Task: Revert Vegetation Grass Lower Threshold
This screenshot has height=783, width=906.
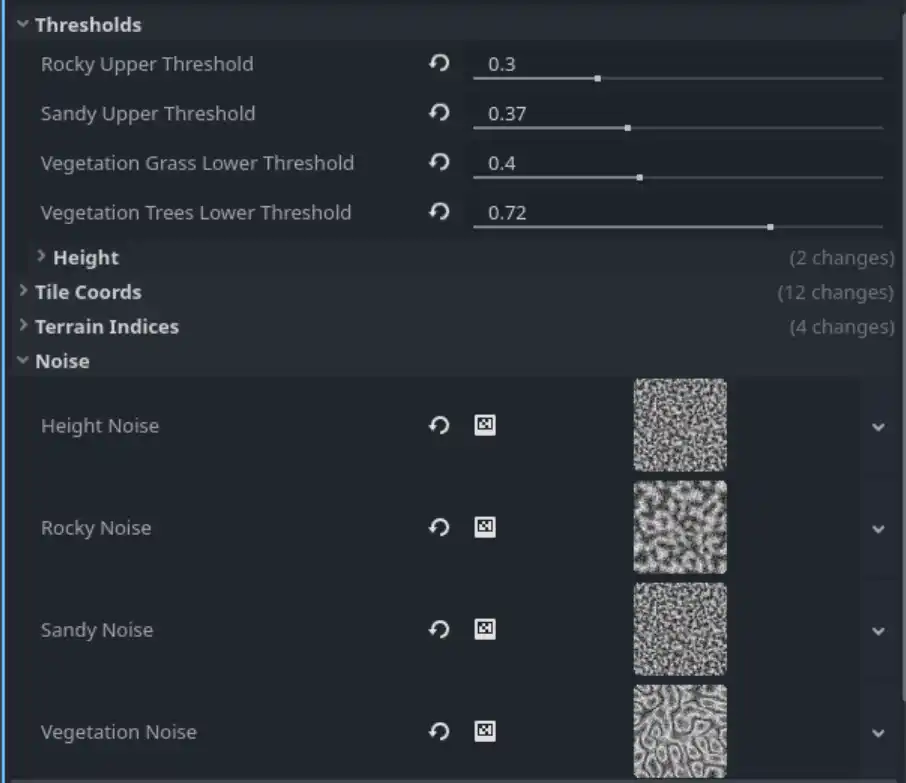Action: pos(438,162)
